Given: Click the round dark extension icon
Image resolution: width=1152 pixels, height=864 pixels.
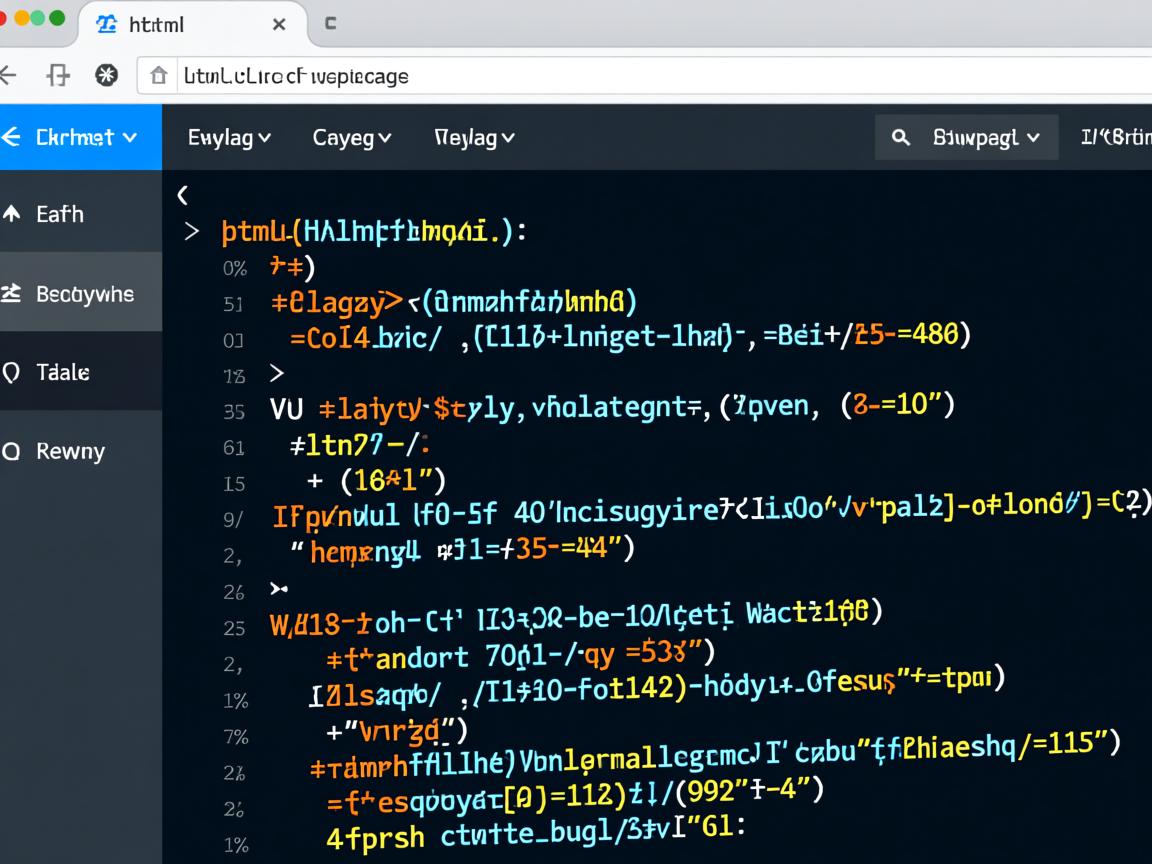Looking at the screenshot, I should tap(106, 75).
